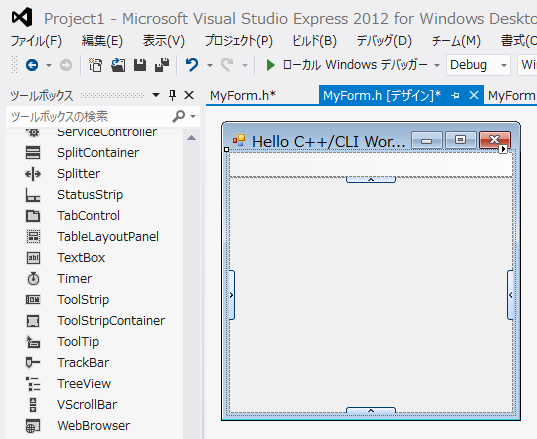Click the Save All icon
This screenshot has height=439, width=537.
click(162, 65)
